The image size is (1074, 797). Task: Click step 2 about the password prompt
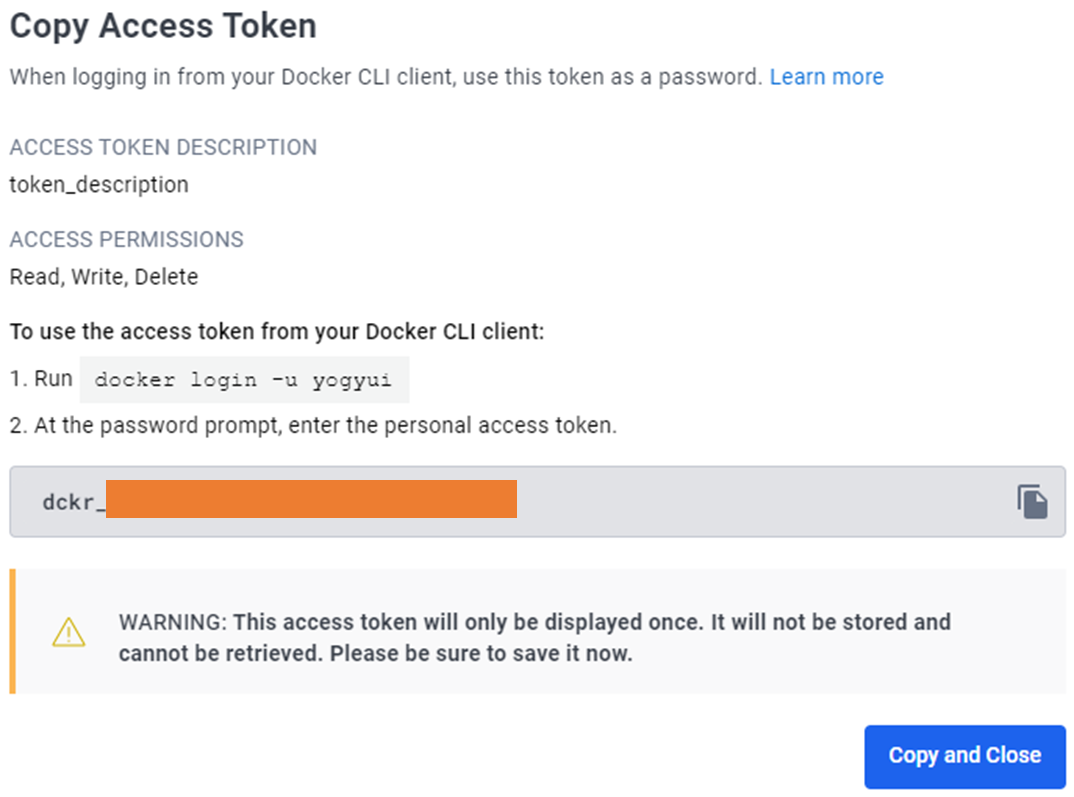[313, 425]
